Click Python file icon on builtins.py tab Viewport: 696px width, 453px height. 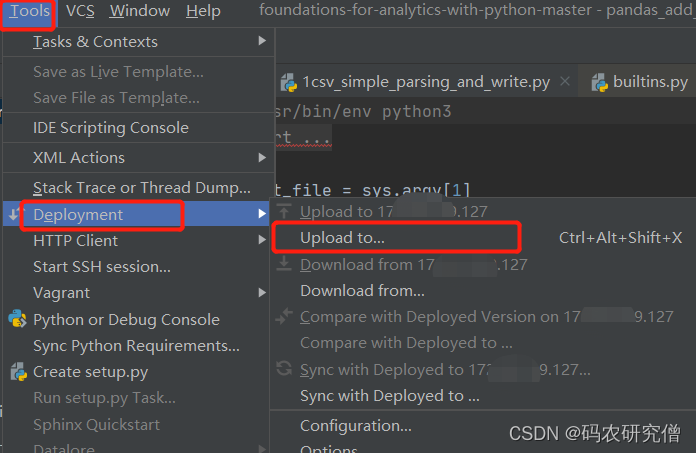coord(600,83)
